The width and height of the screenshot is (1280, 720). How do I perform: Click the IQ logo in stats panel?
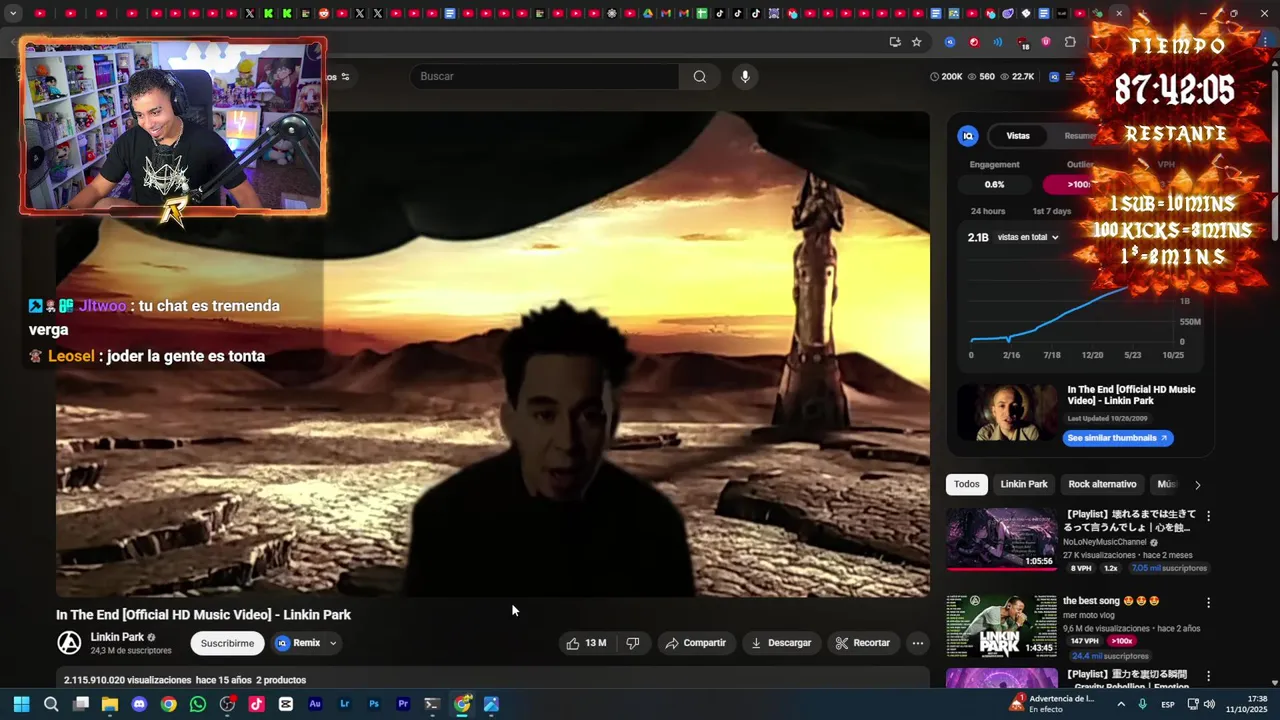pos(967,136)
